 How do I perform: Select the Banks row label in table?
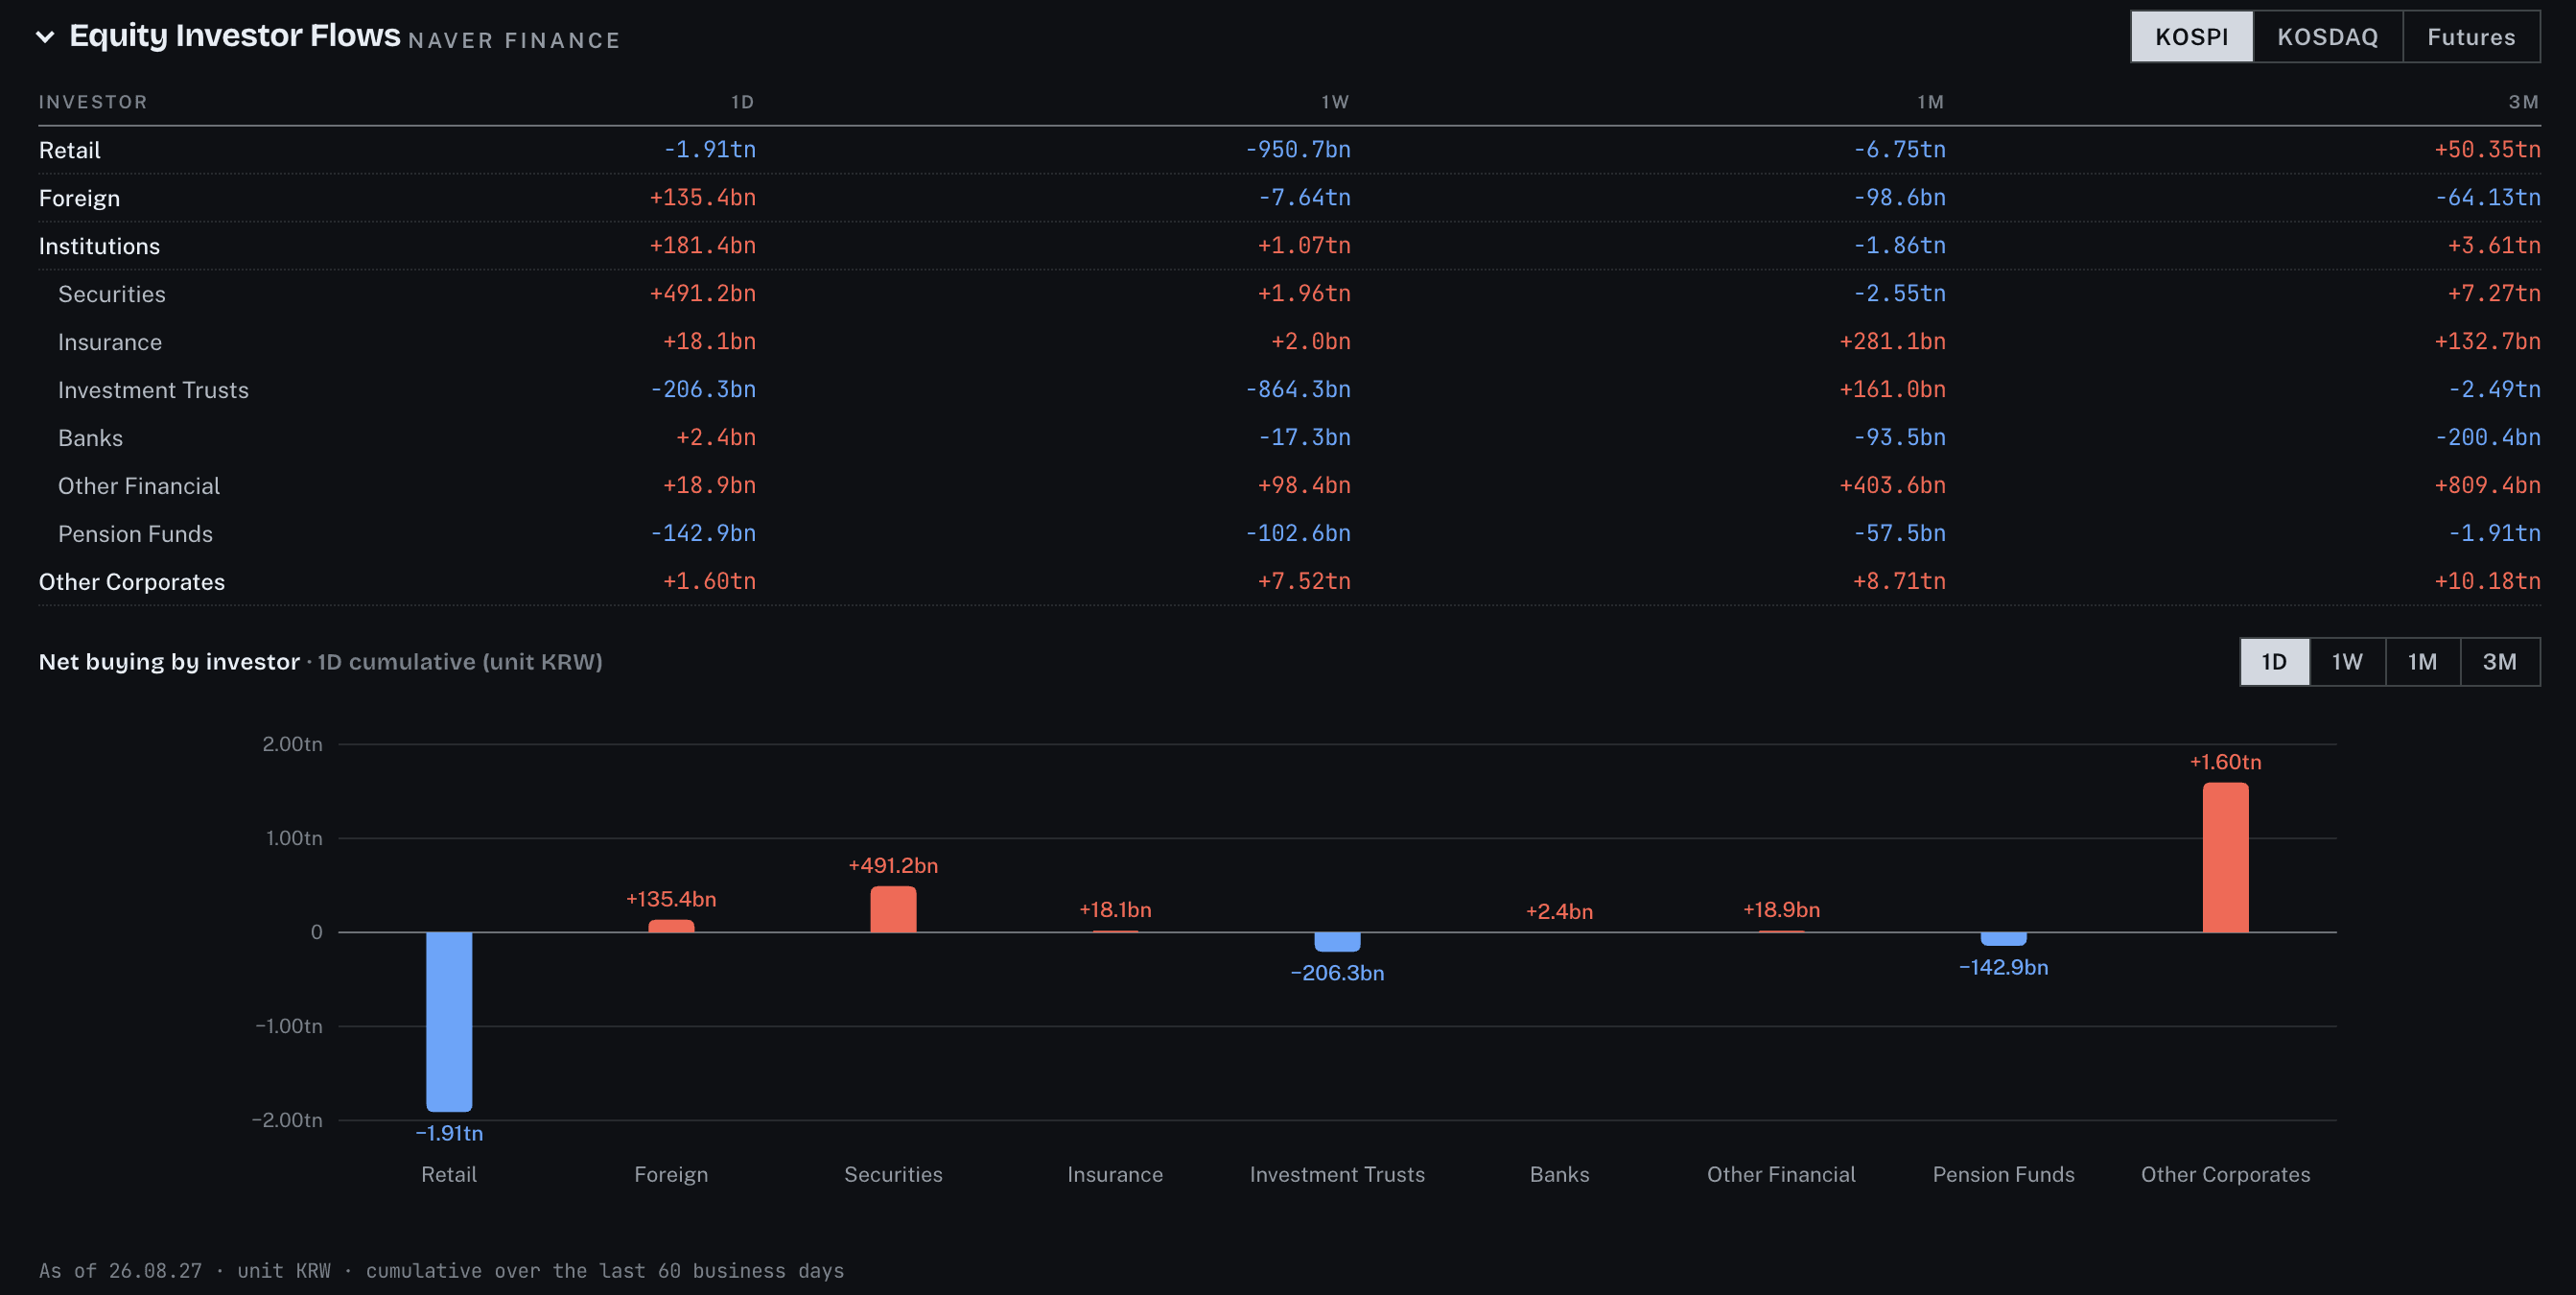click(90, 438)
